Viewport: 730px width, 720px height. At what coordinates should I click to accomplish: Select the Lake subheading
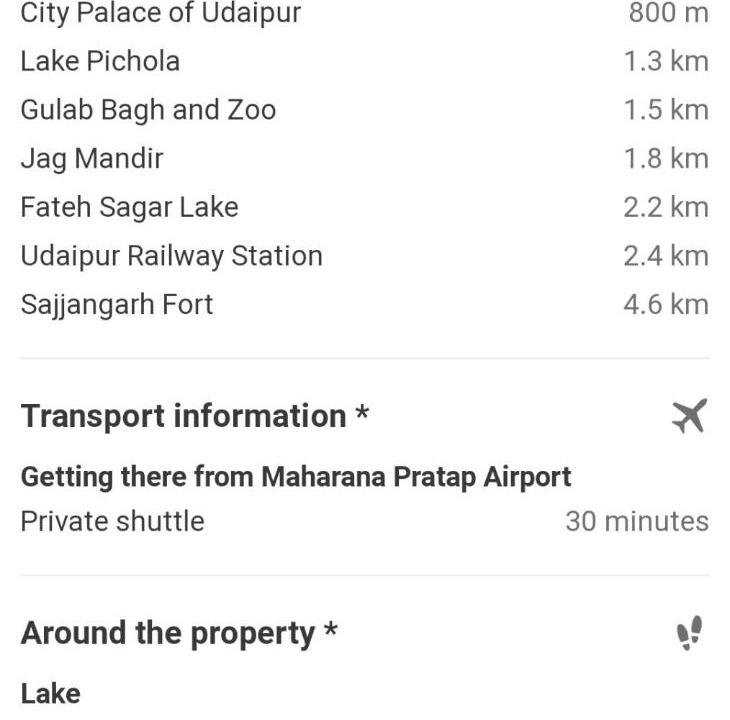tap(50, 693)
